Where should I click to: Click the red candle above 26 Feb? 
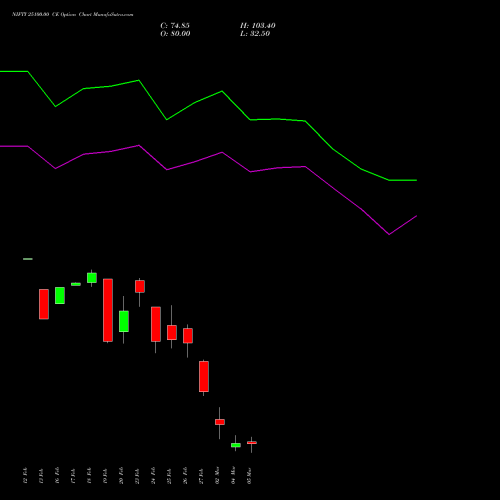click(x=188, y=336)
